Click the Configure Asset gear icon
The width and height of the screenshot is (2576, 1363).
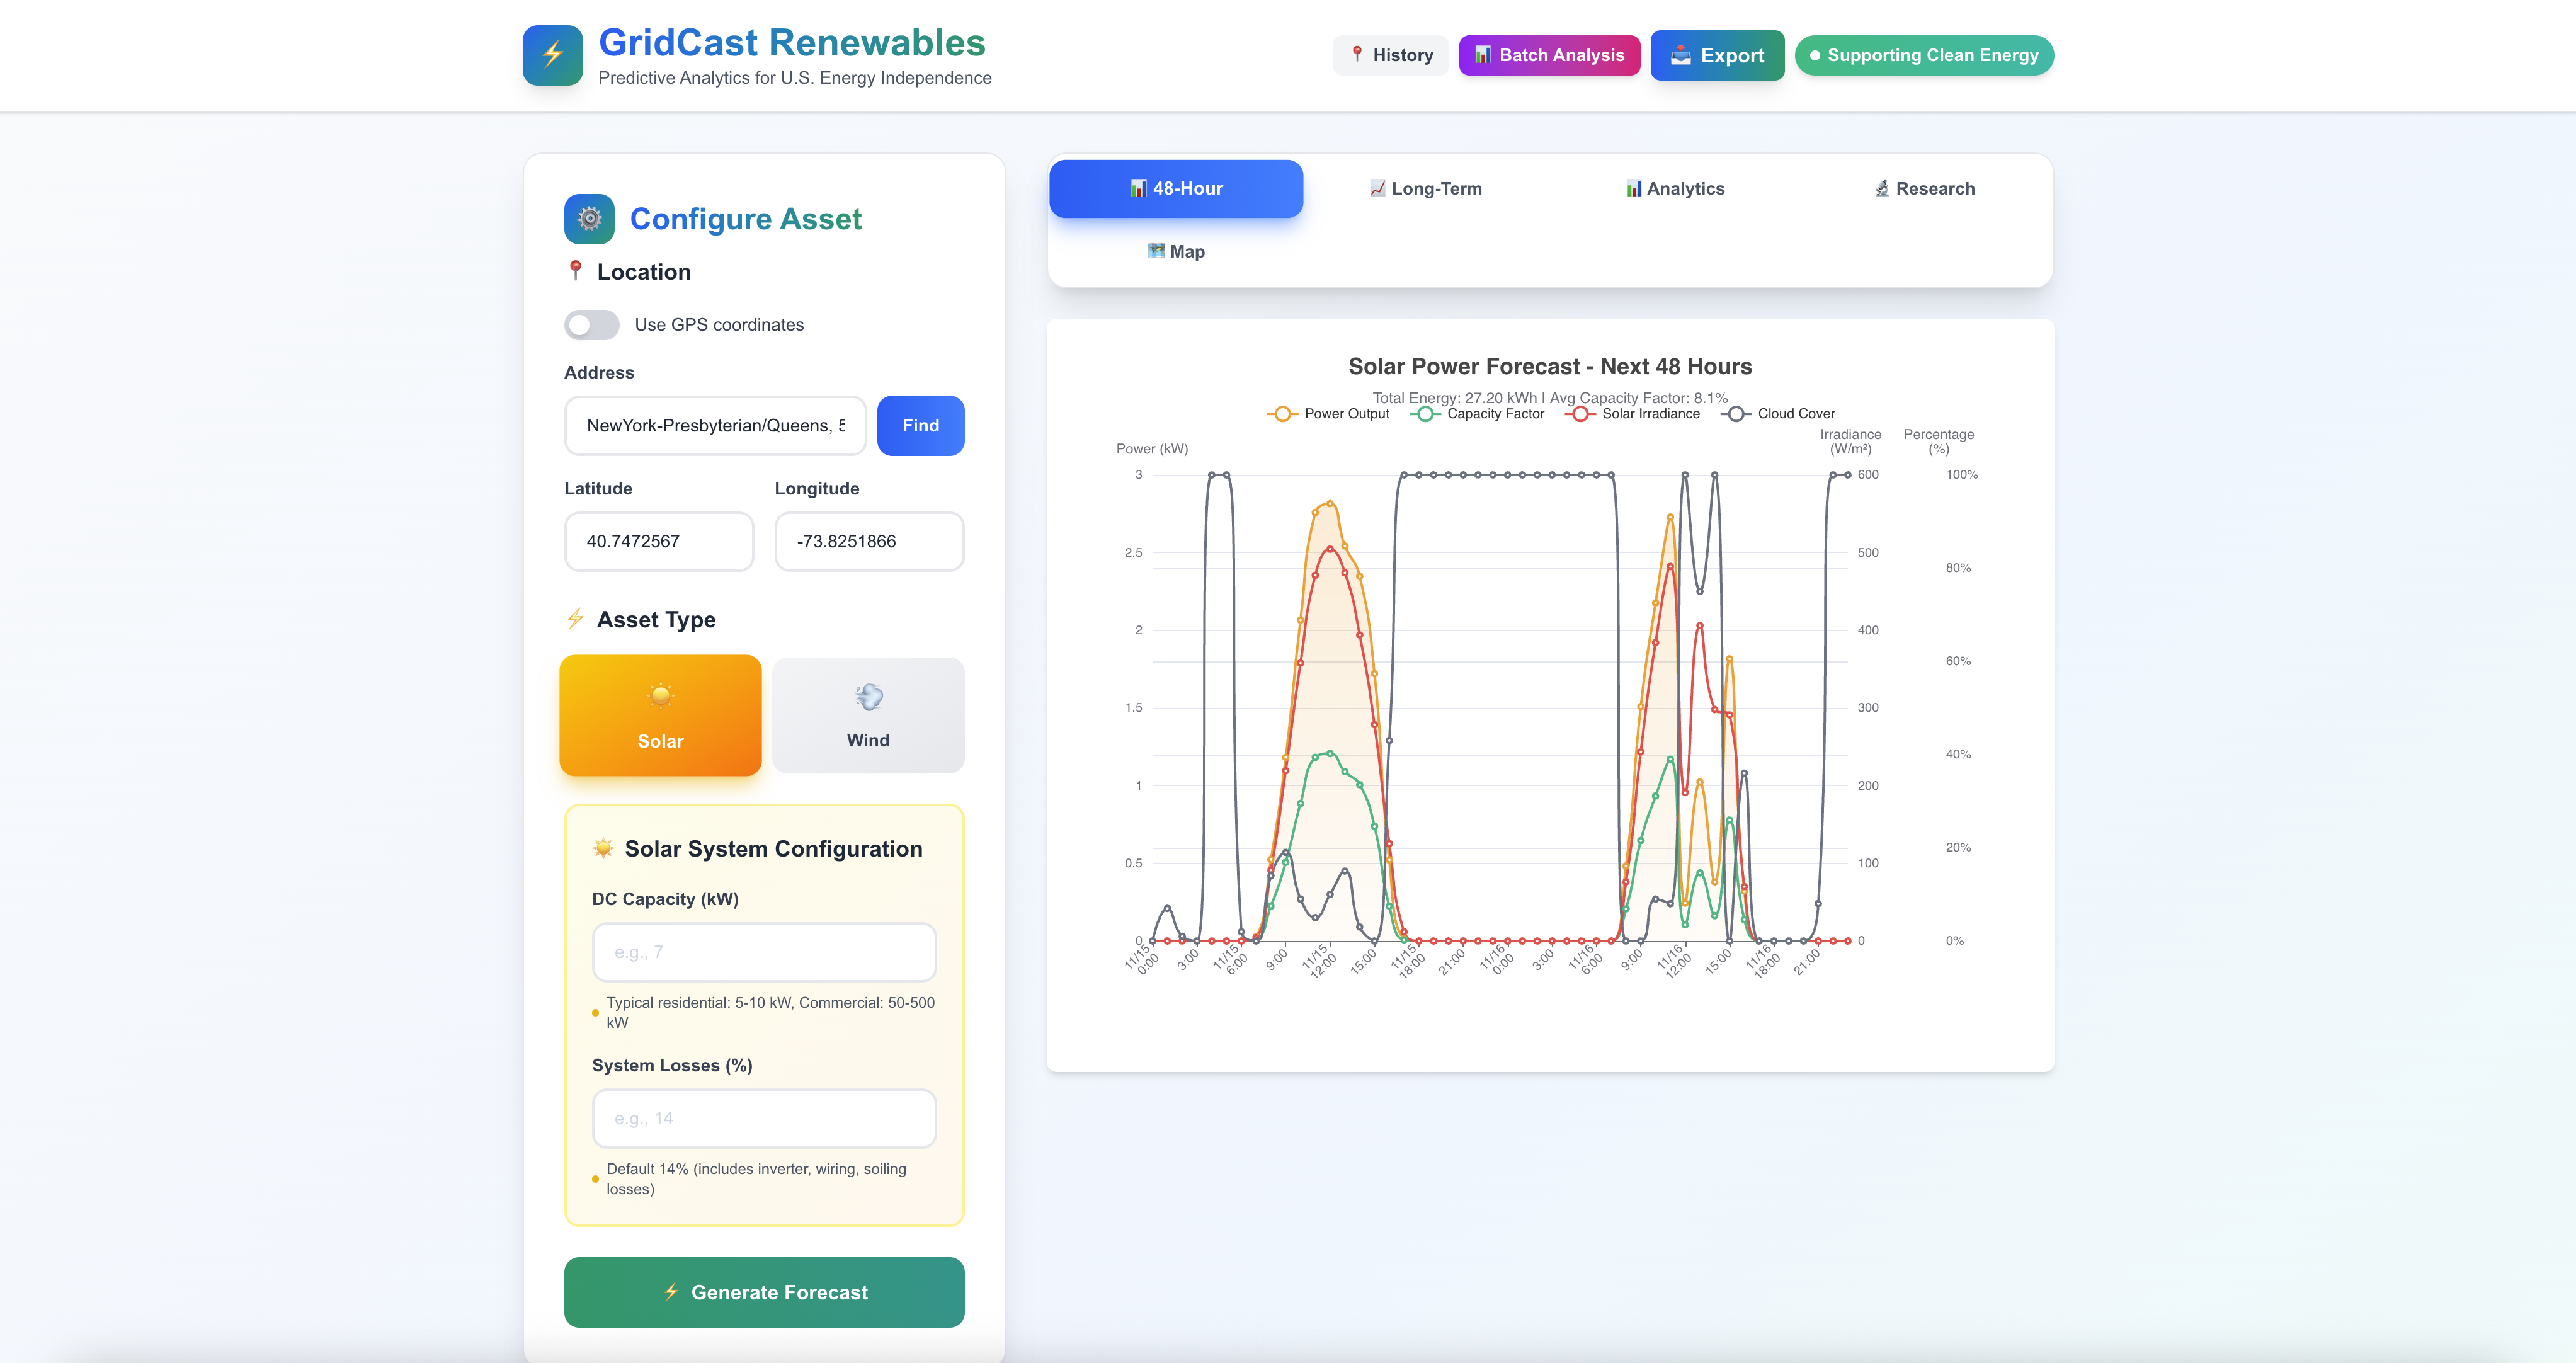pyautogui.click(x=589, y=218)
